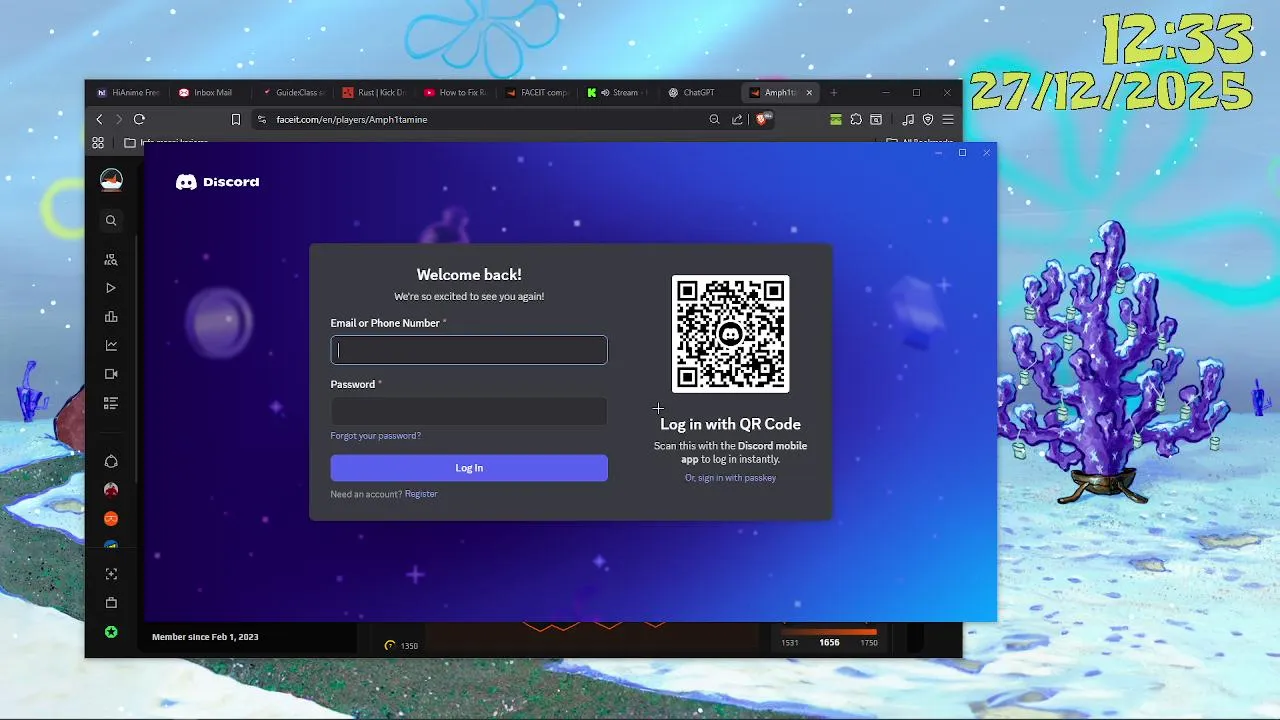This screenshot has width=1280, height=720.
Task: Open the apps grid in bookmarks bar
Action: point(98,143)
